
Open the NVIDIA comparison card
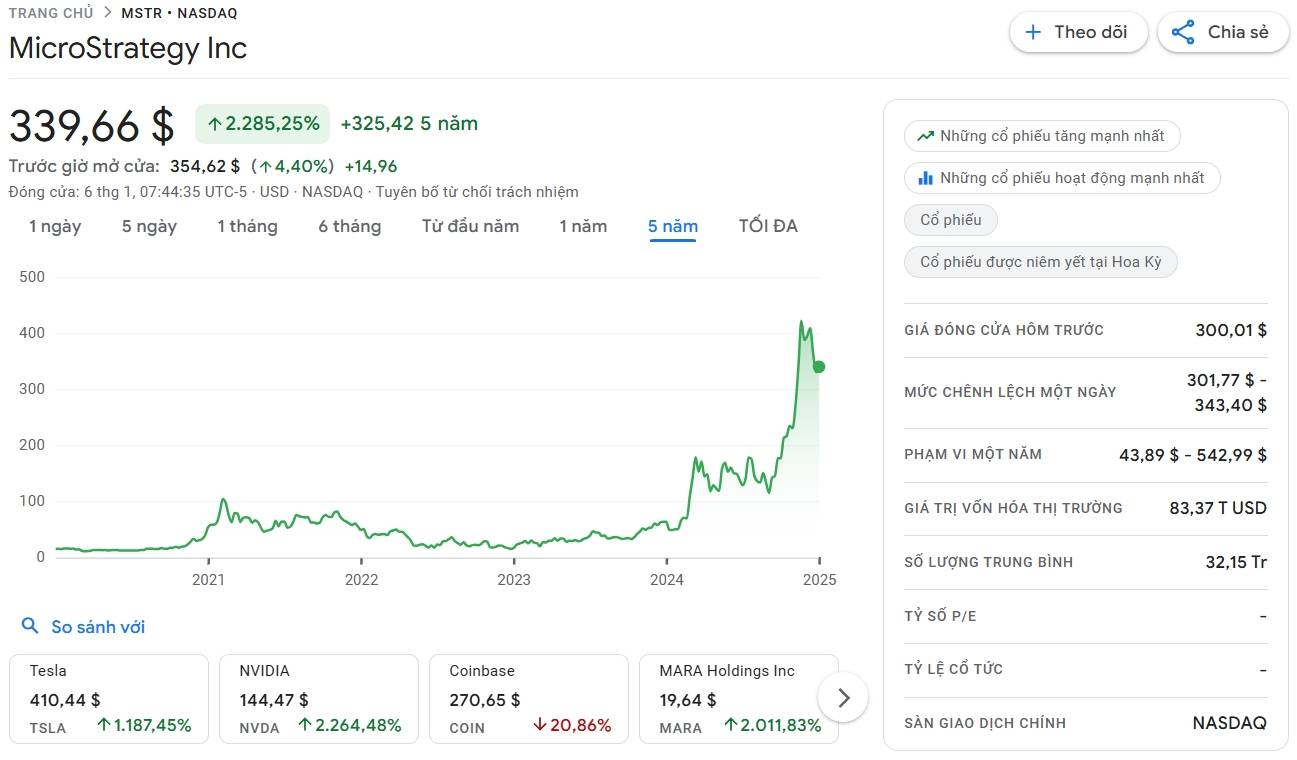[x=319, y=699]
